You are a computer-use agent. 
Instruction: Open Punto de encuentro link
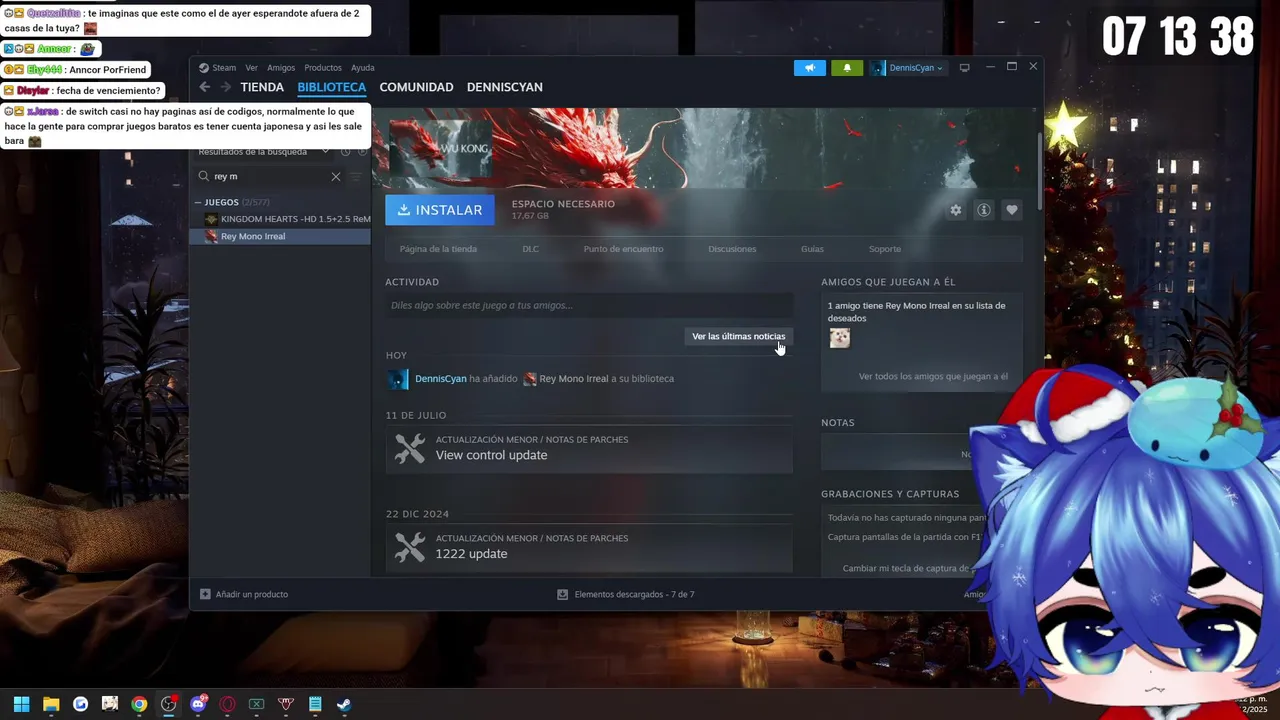pyautogui.click(x=623, y=249)
